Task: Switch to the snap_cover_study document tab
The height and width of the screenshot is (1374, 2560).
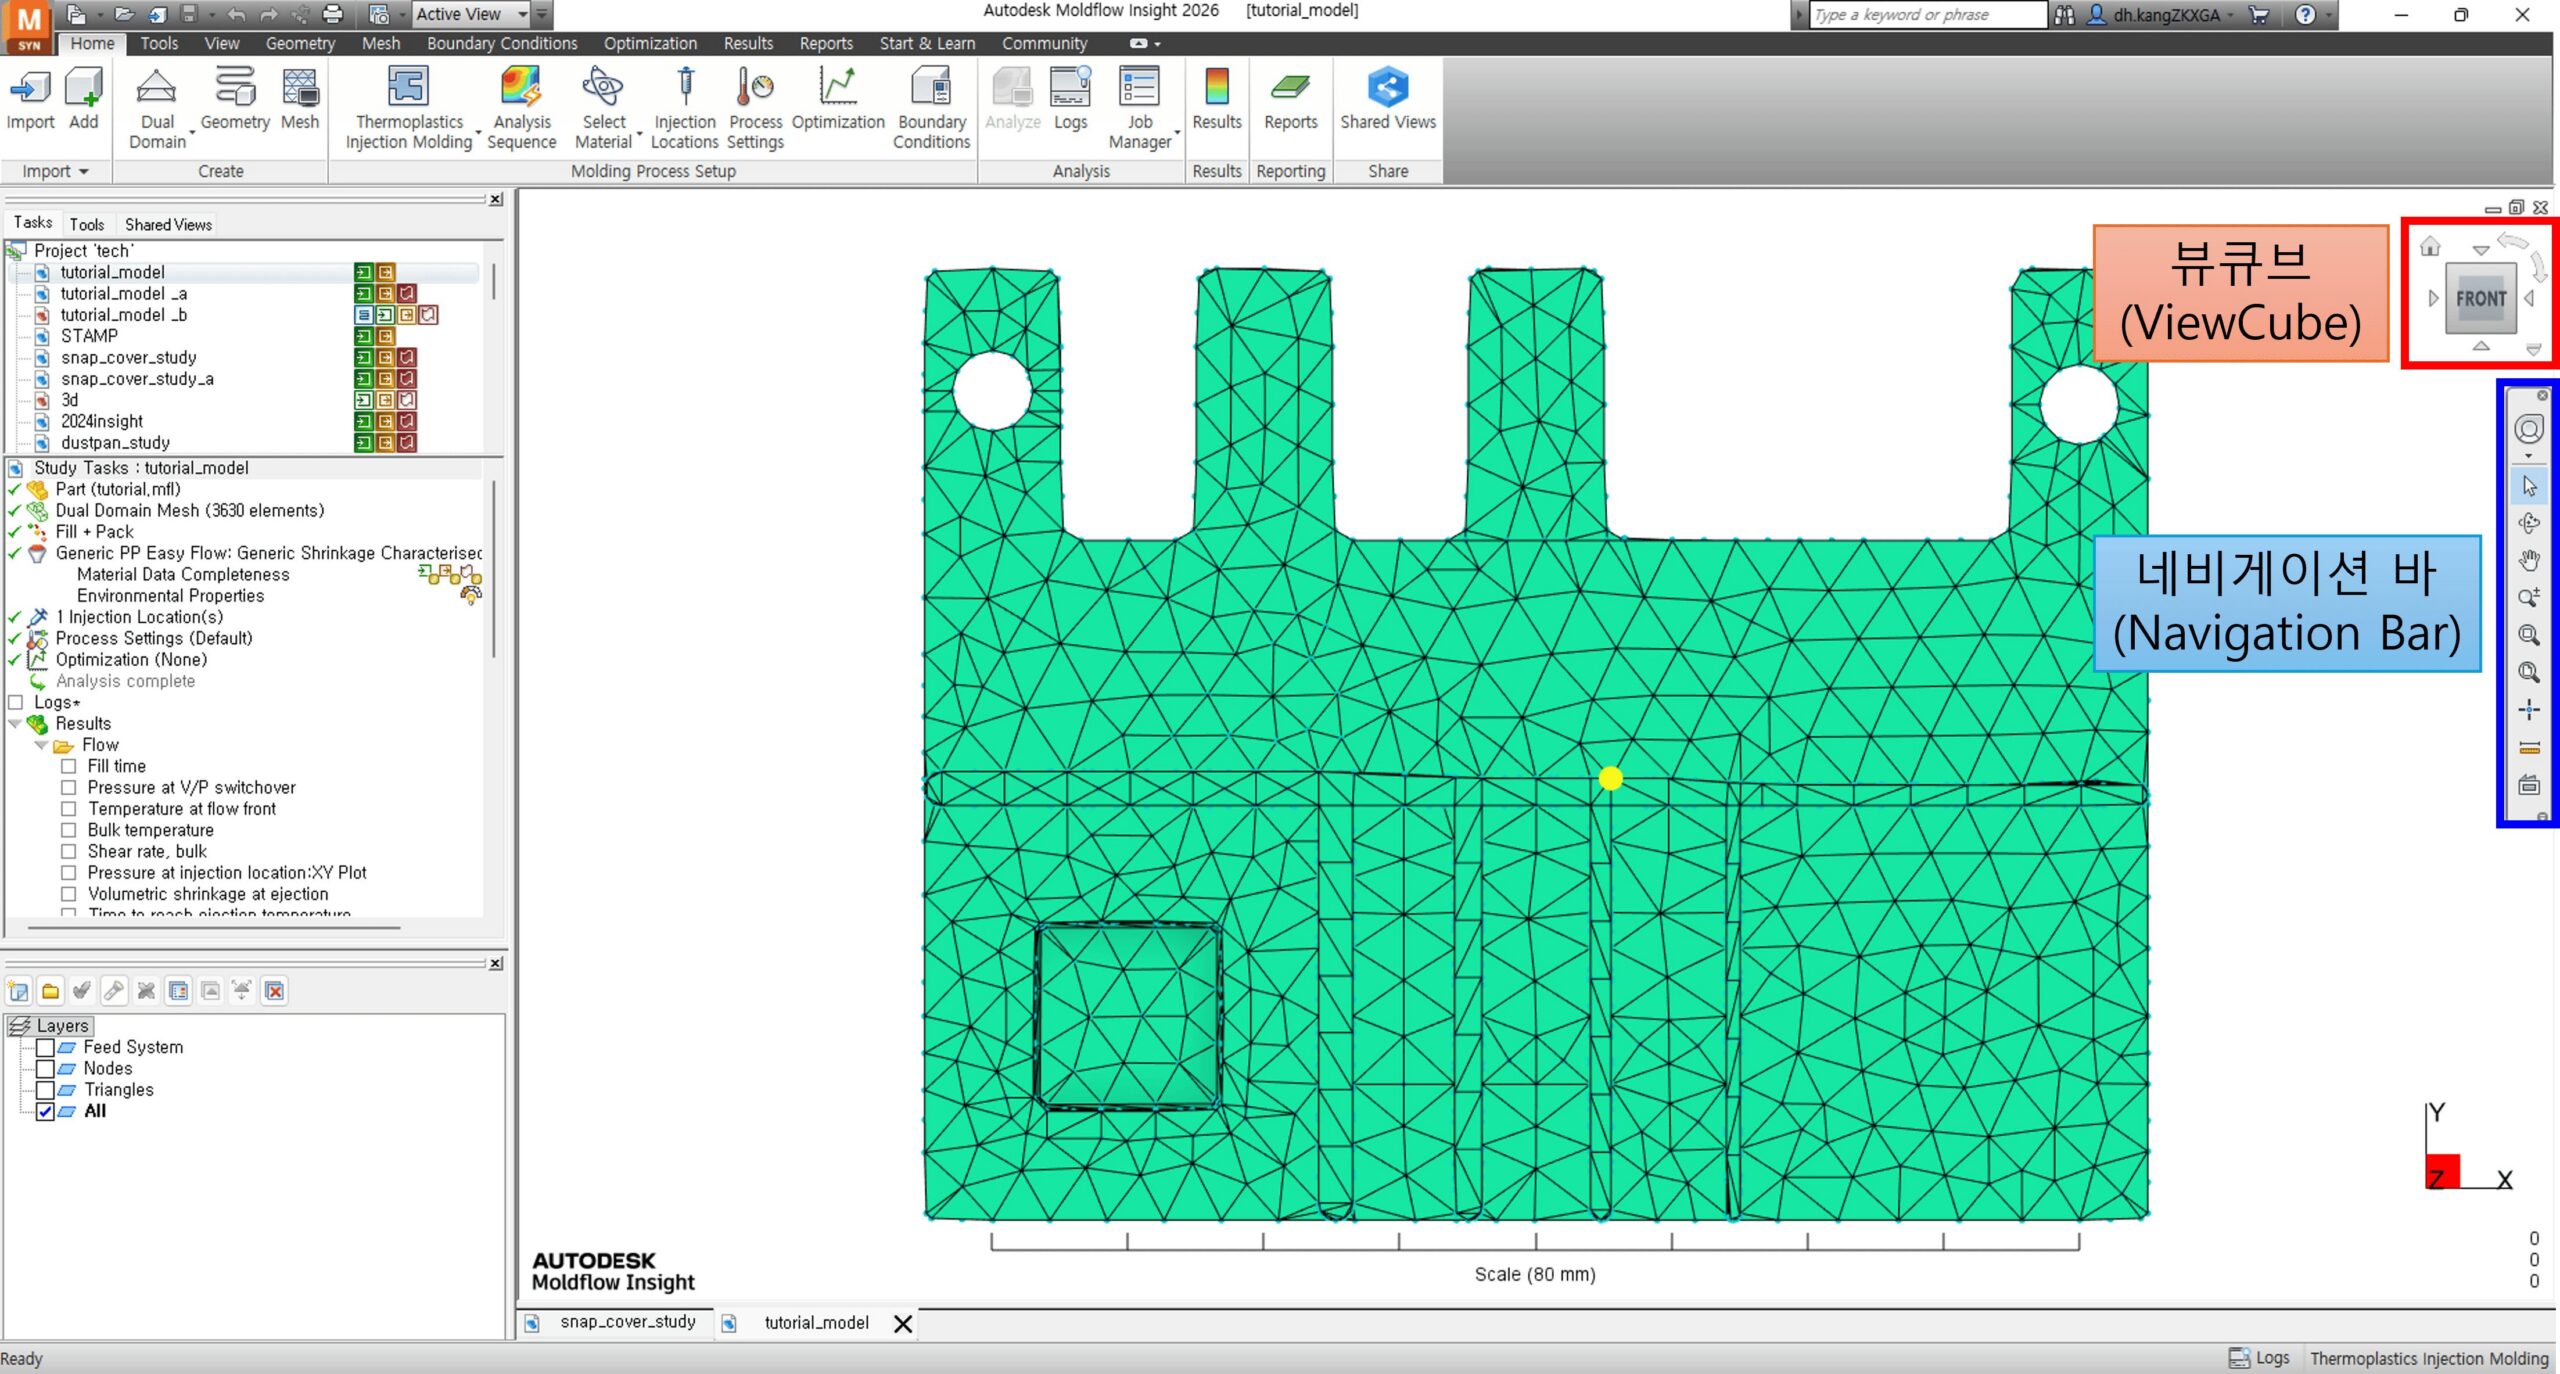Action: coord(627,1322)
